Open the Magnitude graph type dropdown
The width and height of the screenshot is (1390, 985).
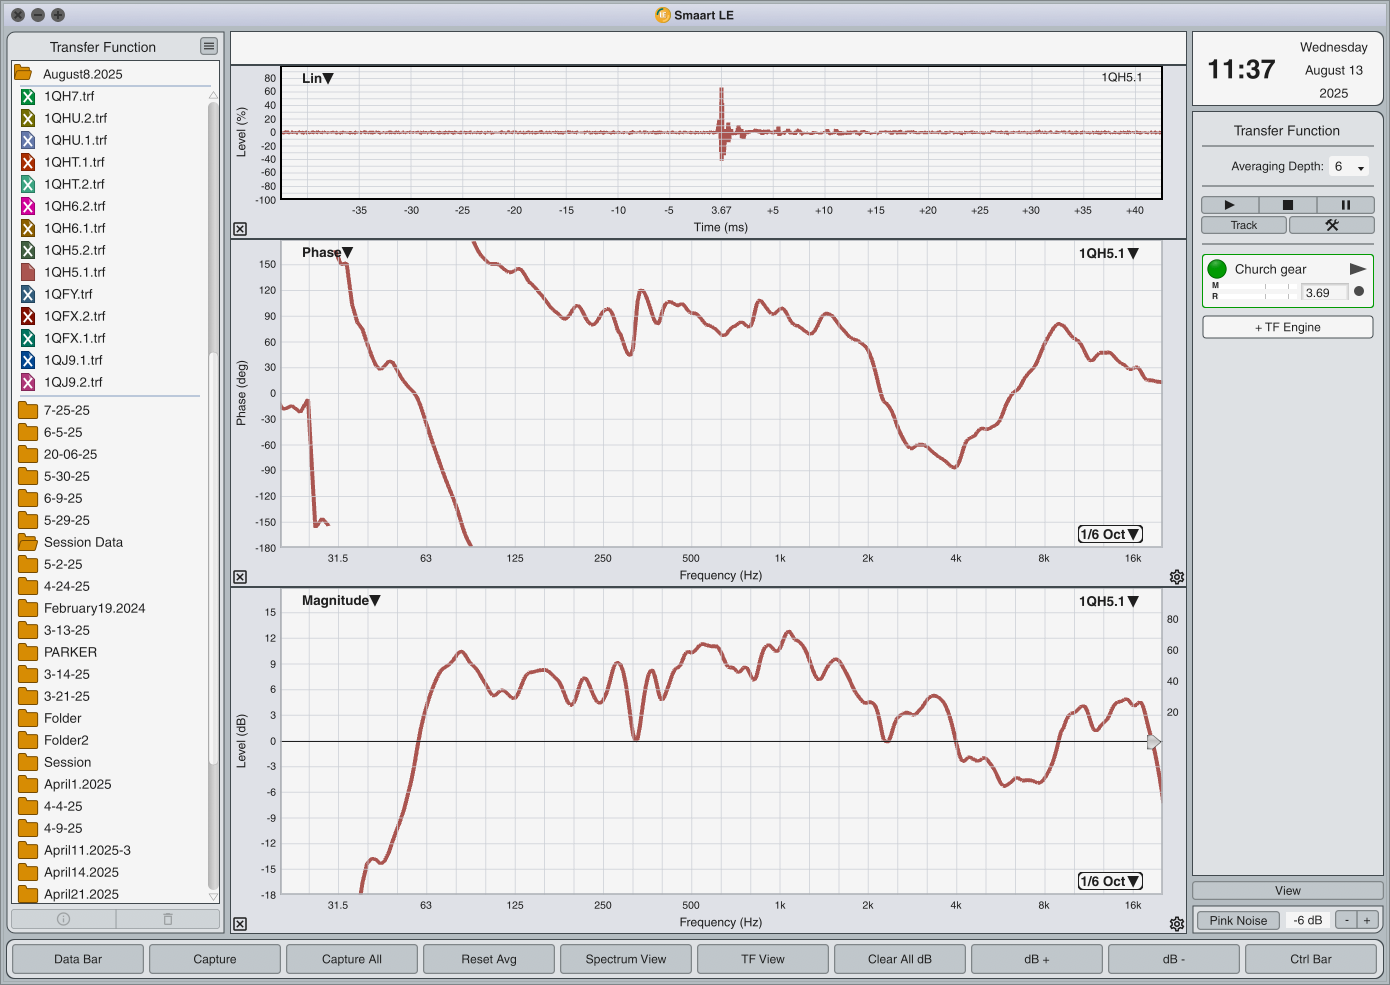click(341, 600)
